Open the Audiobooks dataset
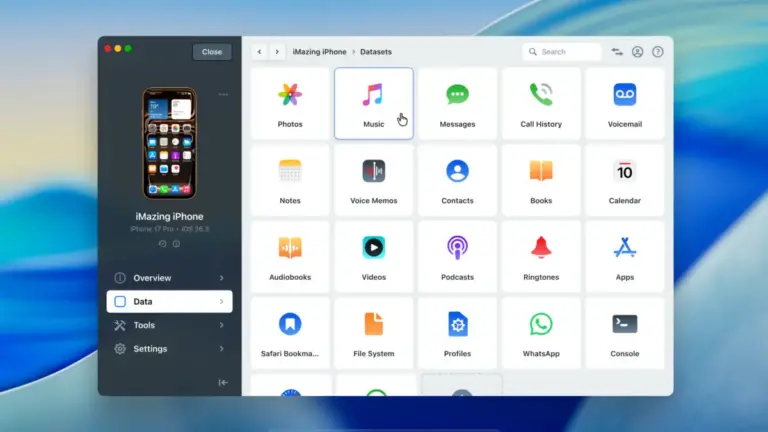This screenshot has height=432, width=768. point(290,256)
